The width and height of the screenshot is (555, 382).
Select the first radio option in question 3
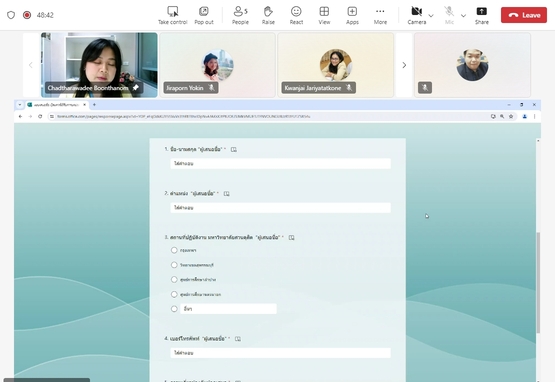pyautogui.click(x=174, y=250)
